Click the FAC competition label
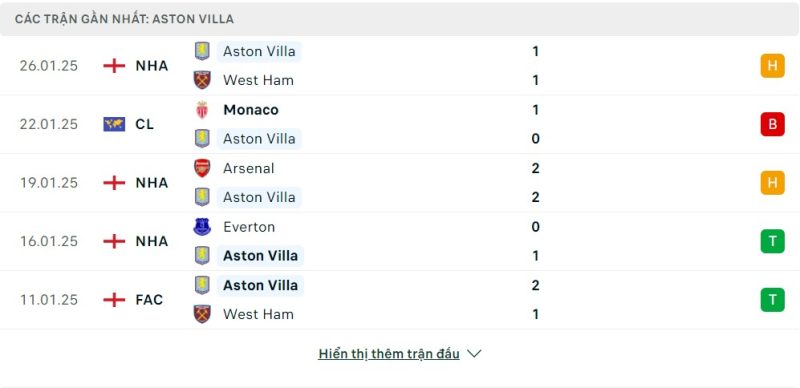This screenshot has height=388, width=800. click(x=149, y=300)
